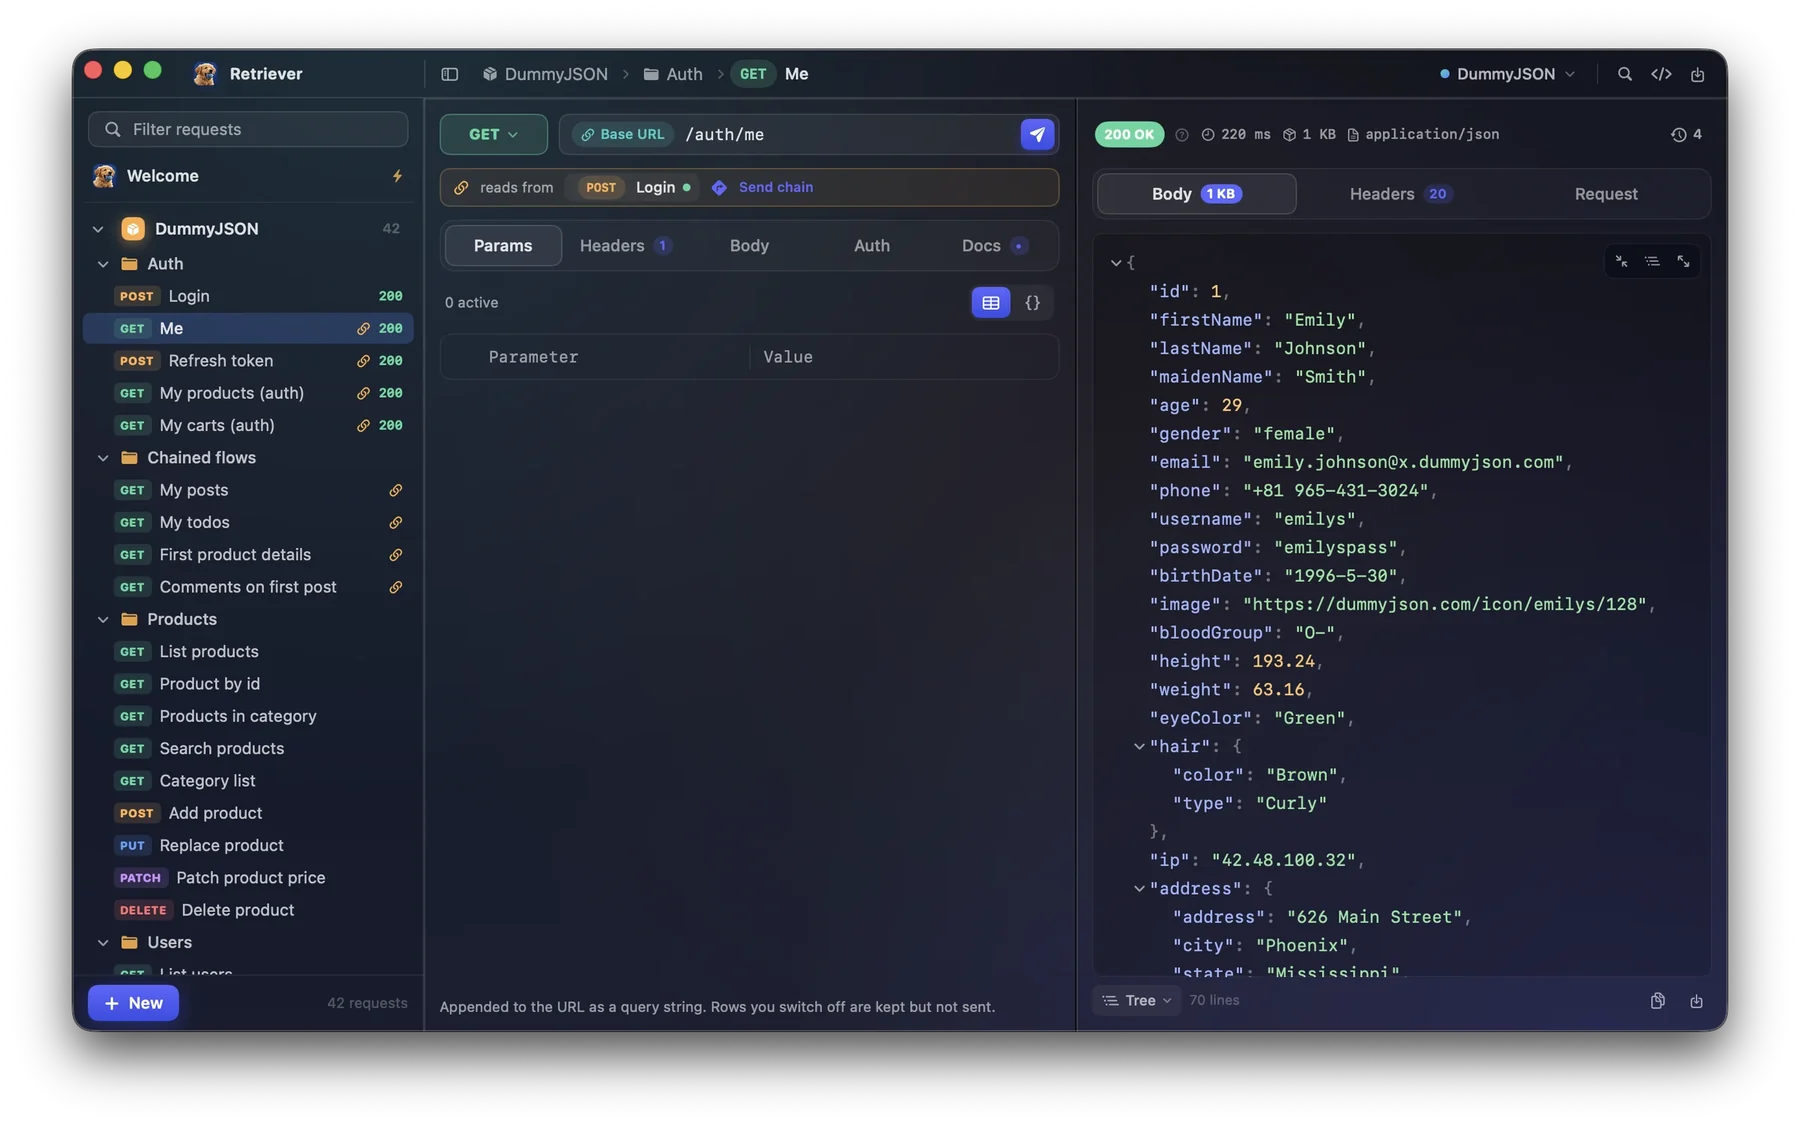Viewport: 1800px width, 1127px height.
Task: Click the Filter requests field
Action: [x=248, y=129]
